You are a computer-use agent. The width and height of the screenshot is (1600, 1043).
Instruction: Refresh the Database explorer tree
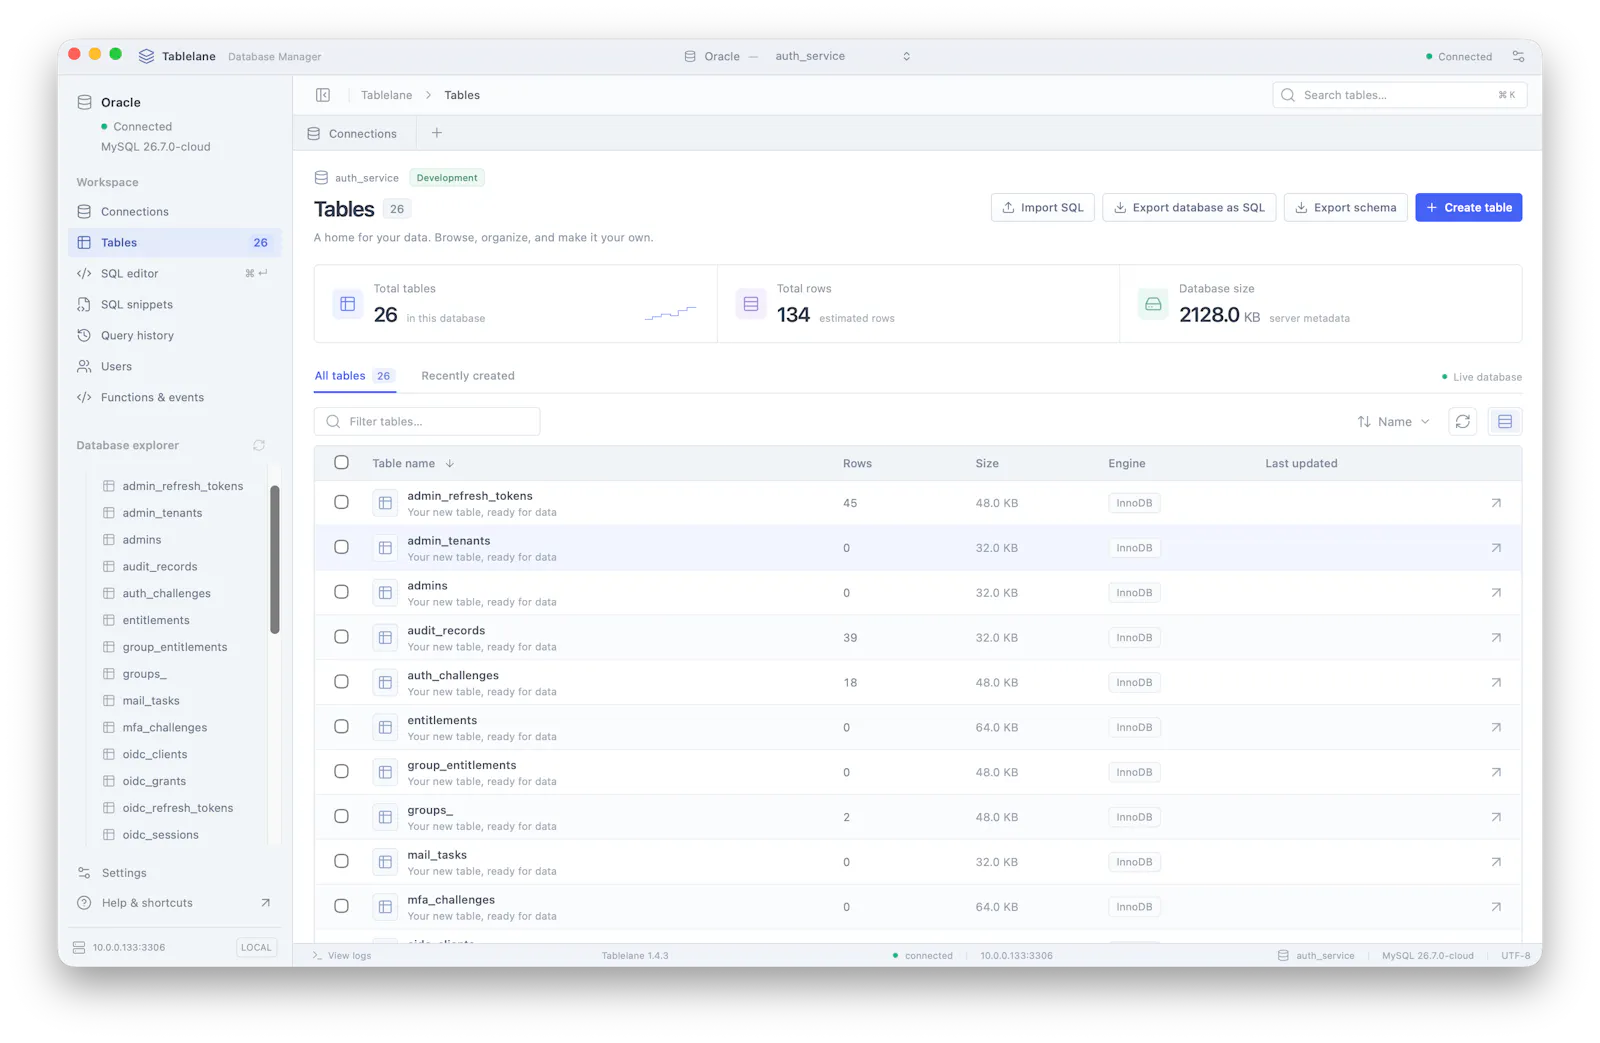pyautogui.click(x=259, y=445)
